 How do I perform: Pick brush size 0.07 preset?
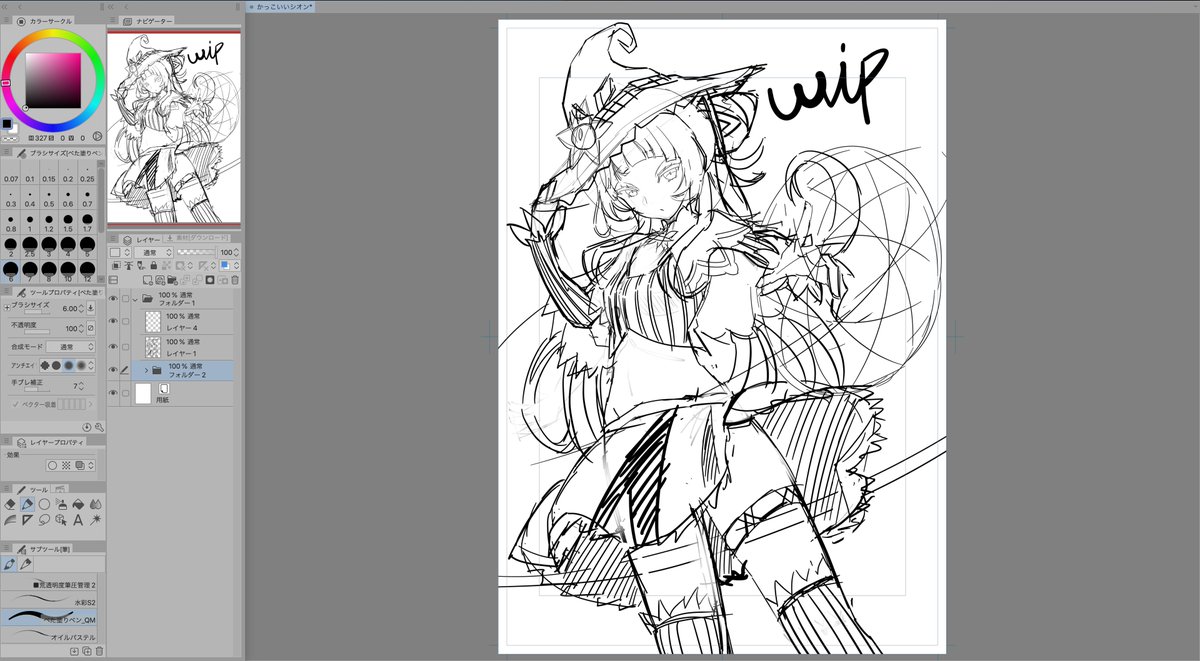coord(10,175)
